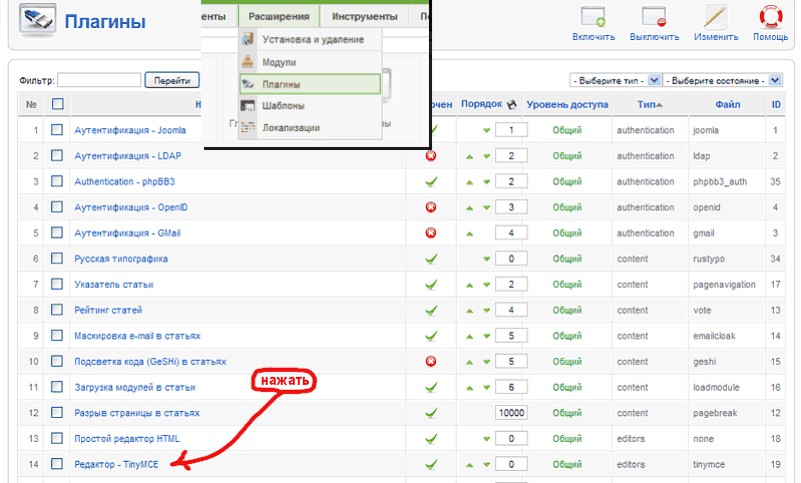The height and width of the screenshot is (483, 801).
Task: Open the Инструменты menu
Action: coord(365,16)
